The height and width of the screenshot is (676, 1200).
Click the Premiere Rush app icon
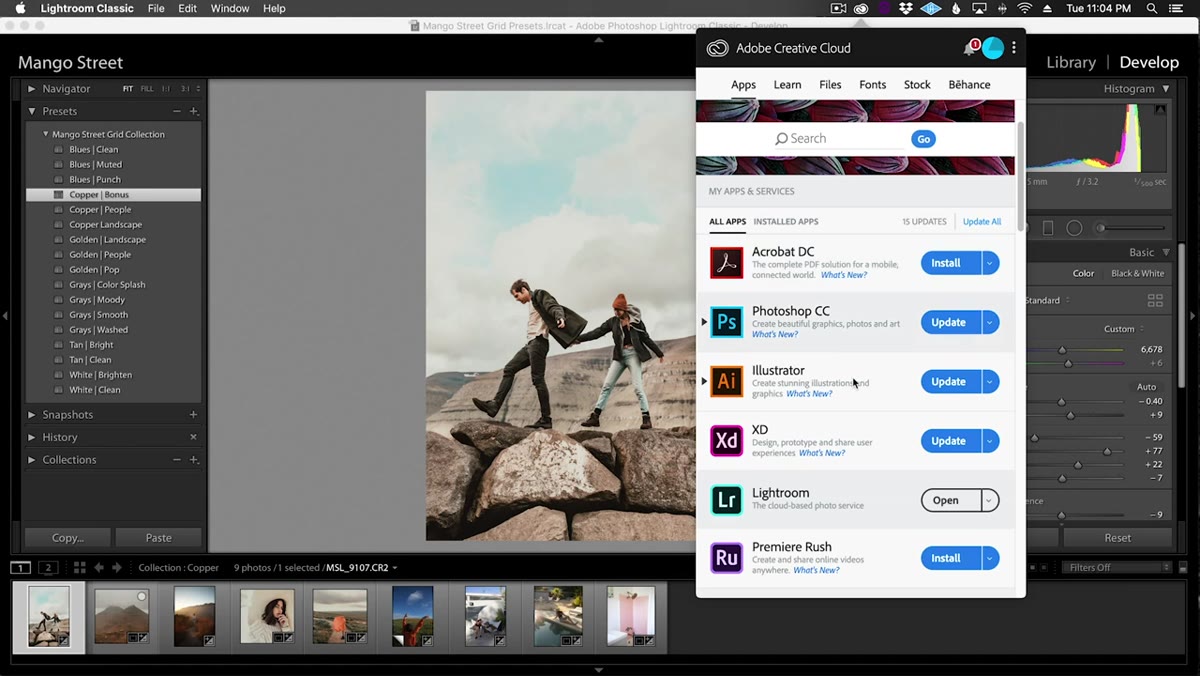coord(727,558)
